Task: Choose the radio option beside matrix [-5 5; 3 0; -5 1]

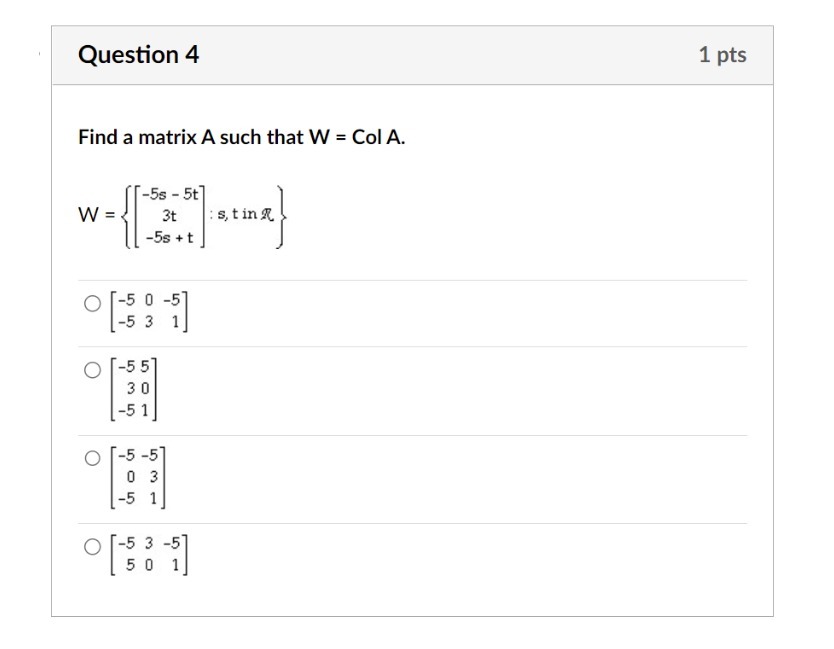Action: [x=93, y=370]
